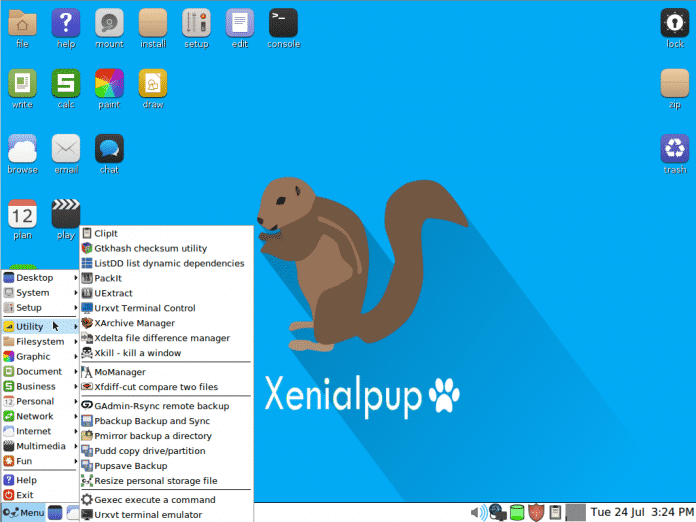Select Gtkhash checksum utility entry

click(150, 248)
